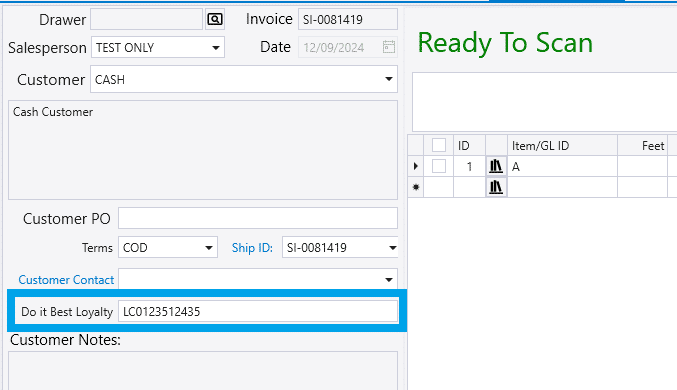Click the Customer Notes text area
Viewport: 677px width, 390px height.
[x=203, y=371]
